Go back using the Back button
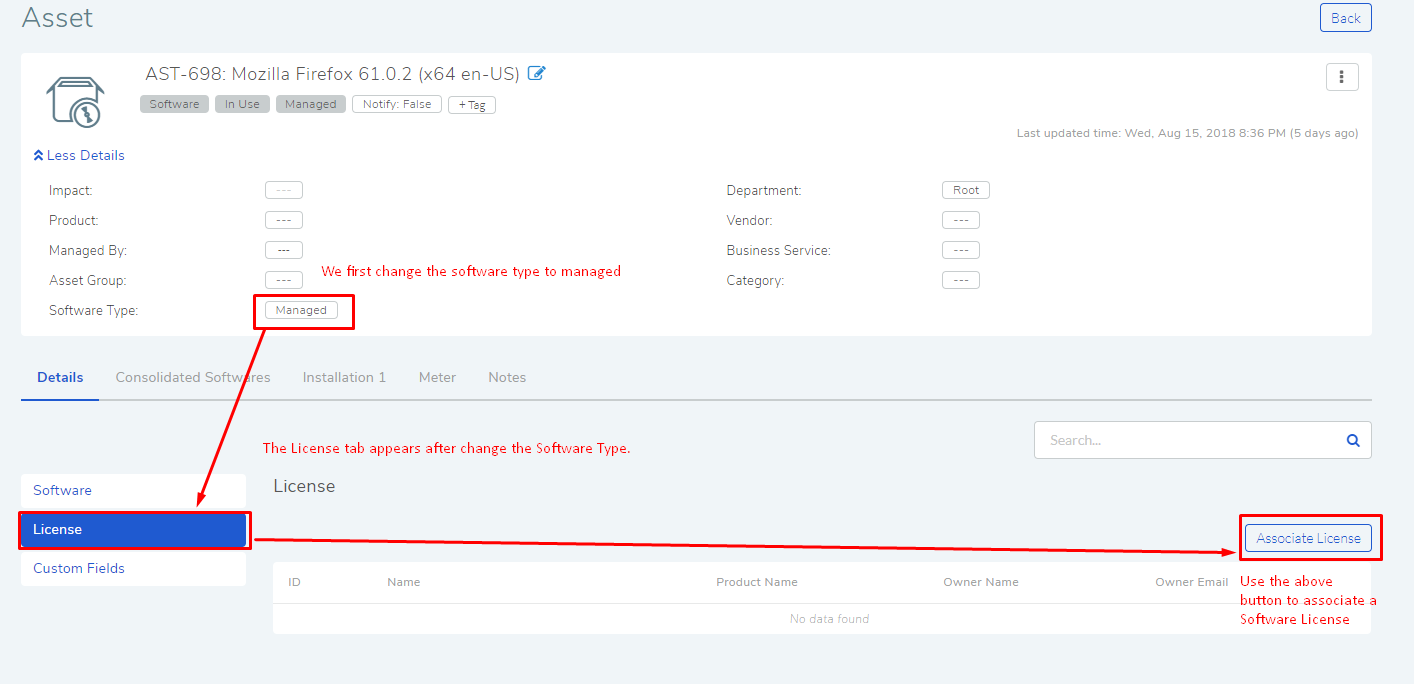The height and width of the screenshot is (684, 1414). 1346,18
